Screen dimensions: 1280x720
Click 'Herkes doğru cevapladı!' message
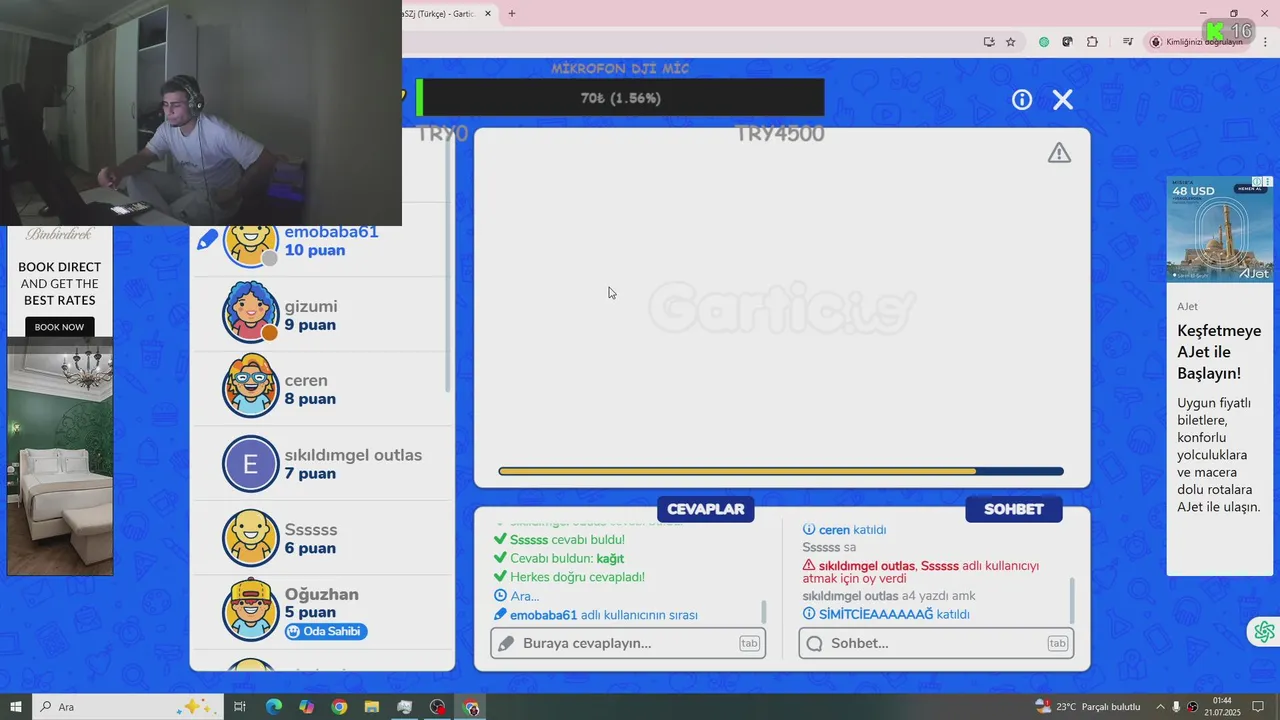coord(569,577)
